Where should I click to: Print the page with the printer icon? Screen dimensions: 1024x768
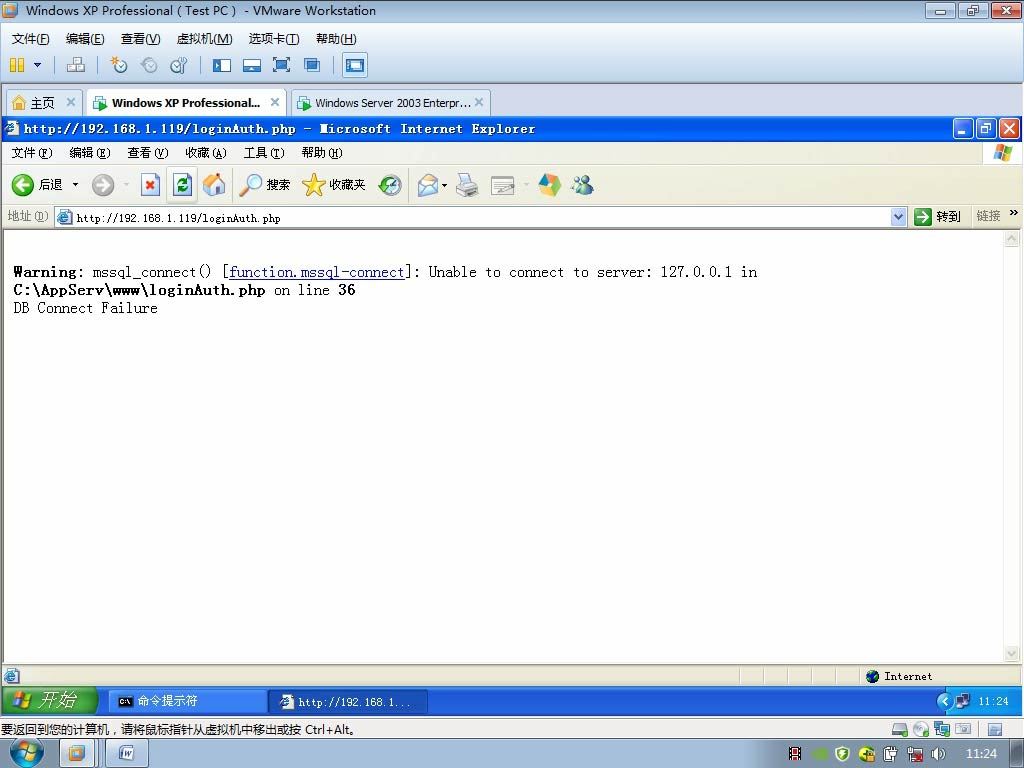[467, 185]
